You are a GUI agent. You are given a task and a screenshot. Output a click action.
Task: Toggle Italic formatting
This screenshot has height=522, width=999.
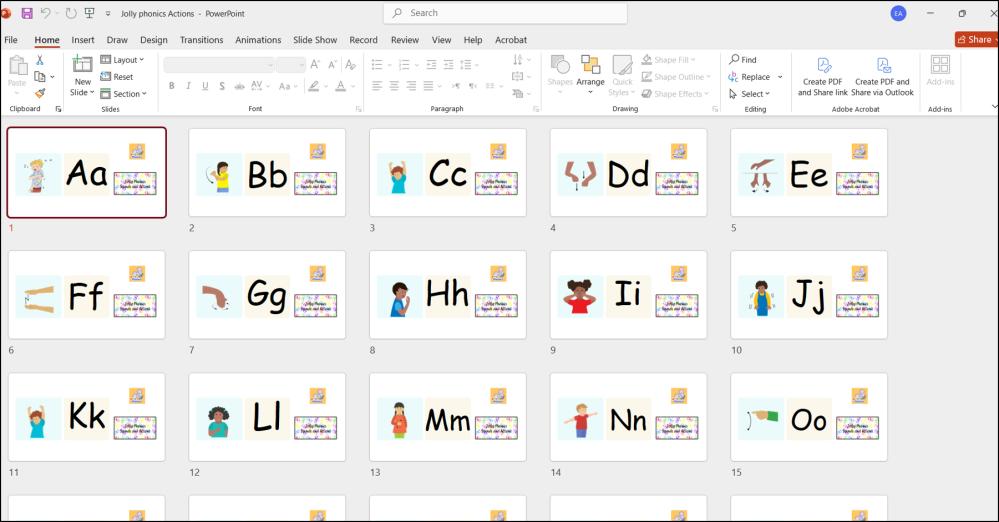pos(188,86)
